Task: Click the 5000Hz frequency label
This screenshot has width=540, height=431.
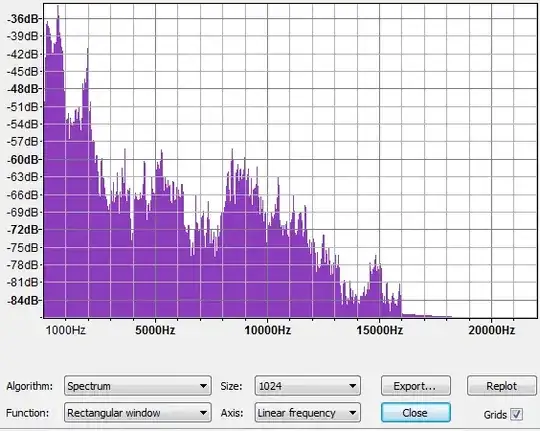Action: tap(155, 330)
